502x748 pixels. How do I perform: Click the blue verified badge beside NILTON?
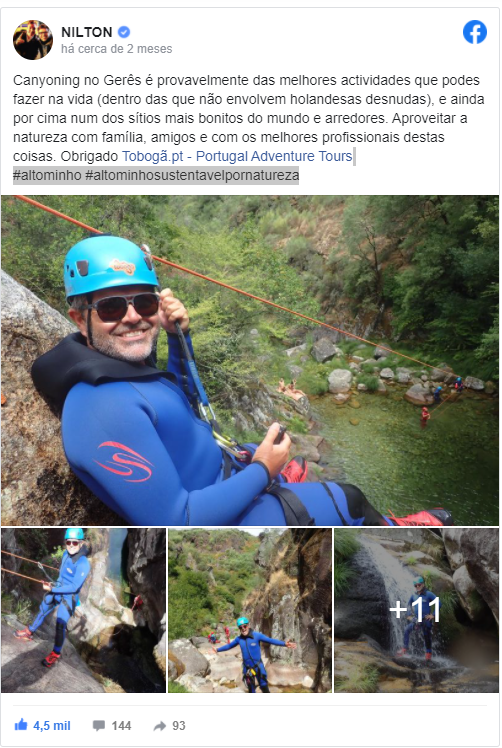(124, 32)
